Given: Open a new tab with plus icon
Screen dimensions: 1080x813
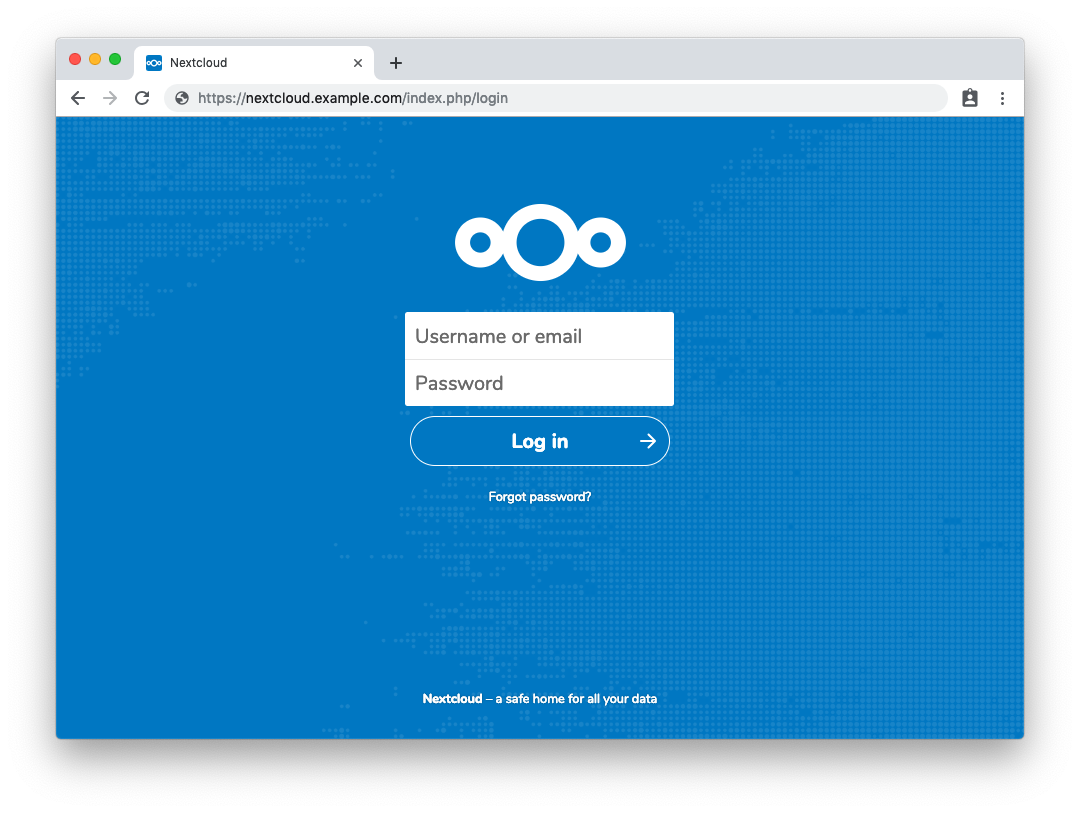Looking at the screenshot, I should (x=395, y=63).
